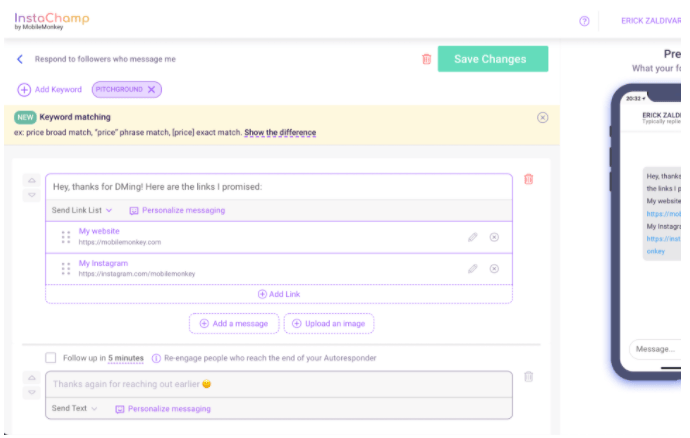Remove the My Instagram link
This screenshot has width=690, height=438.
[494, 269]
